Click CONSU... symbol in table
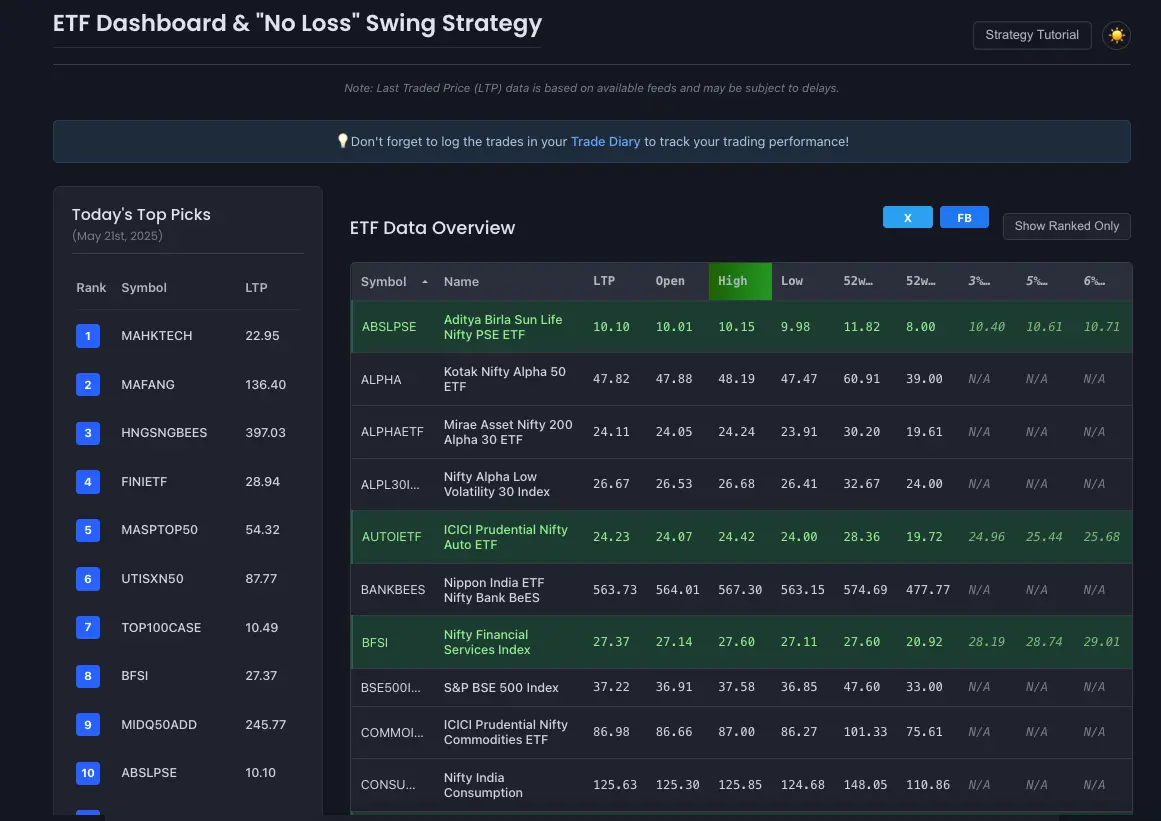Screen dimensions: 1161x821 (x=387, y=785)
